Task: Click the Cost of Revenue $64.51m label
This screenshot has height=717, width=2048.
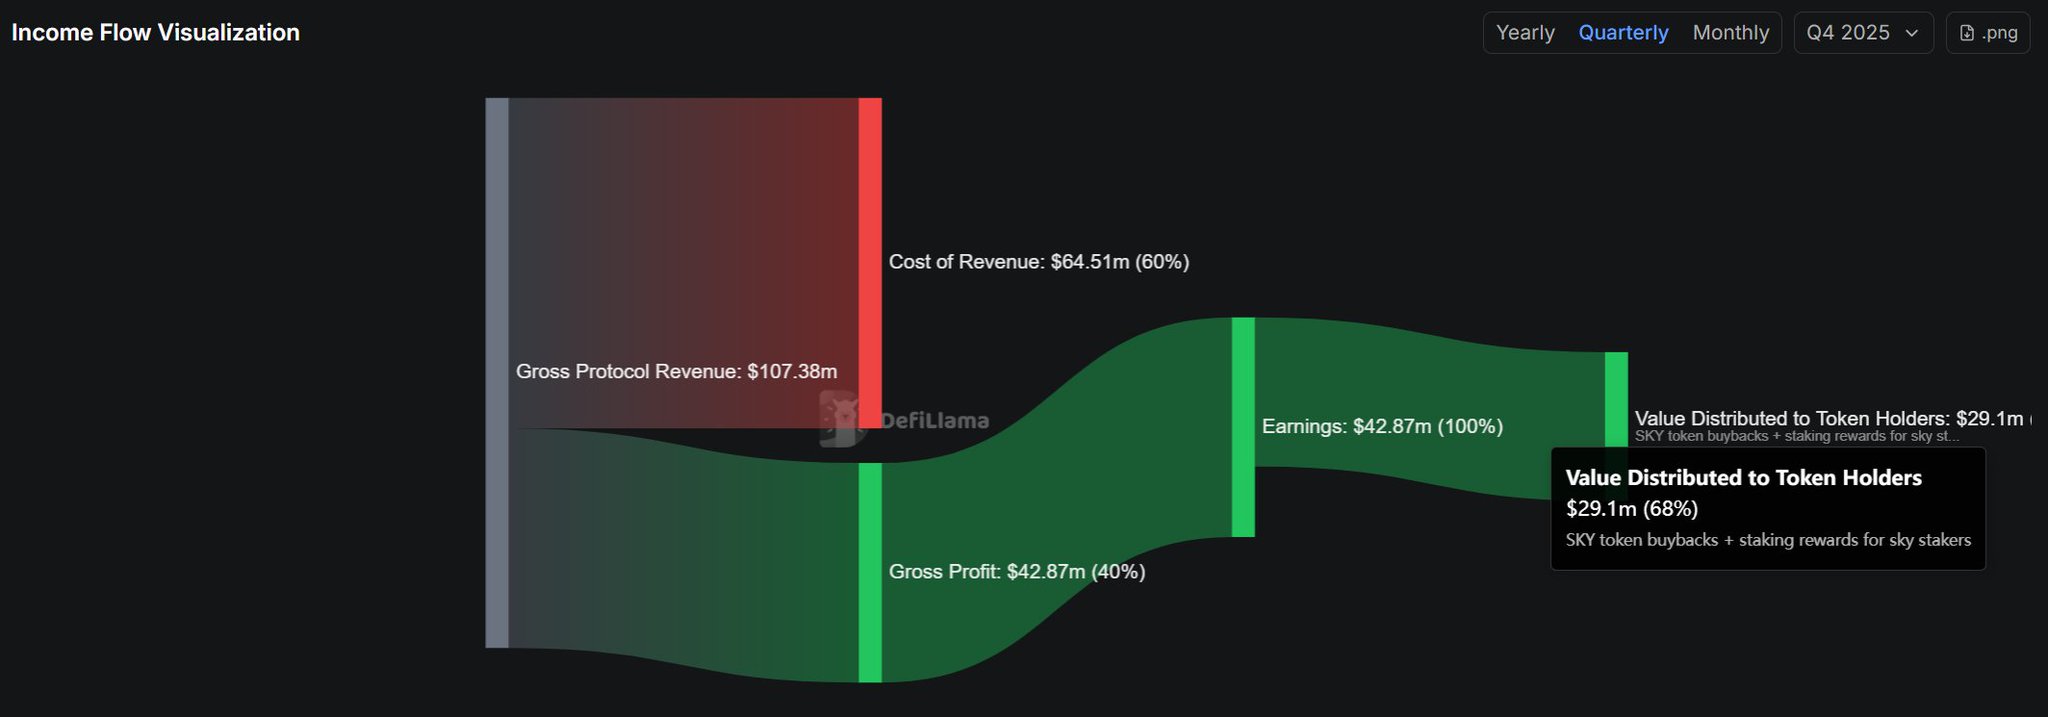Action: coord(1038,262)
